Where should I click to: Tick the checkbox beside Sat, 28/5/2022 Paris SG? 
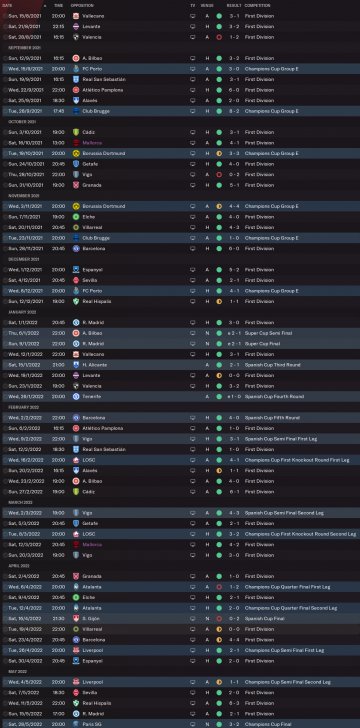(5, 724)
